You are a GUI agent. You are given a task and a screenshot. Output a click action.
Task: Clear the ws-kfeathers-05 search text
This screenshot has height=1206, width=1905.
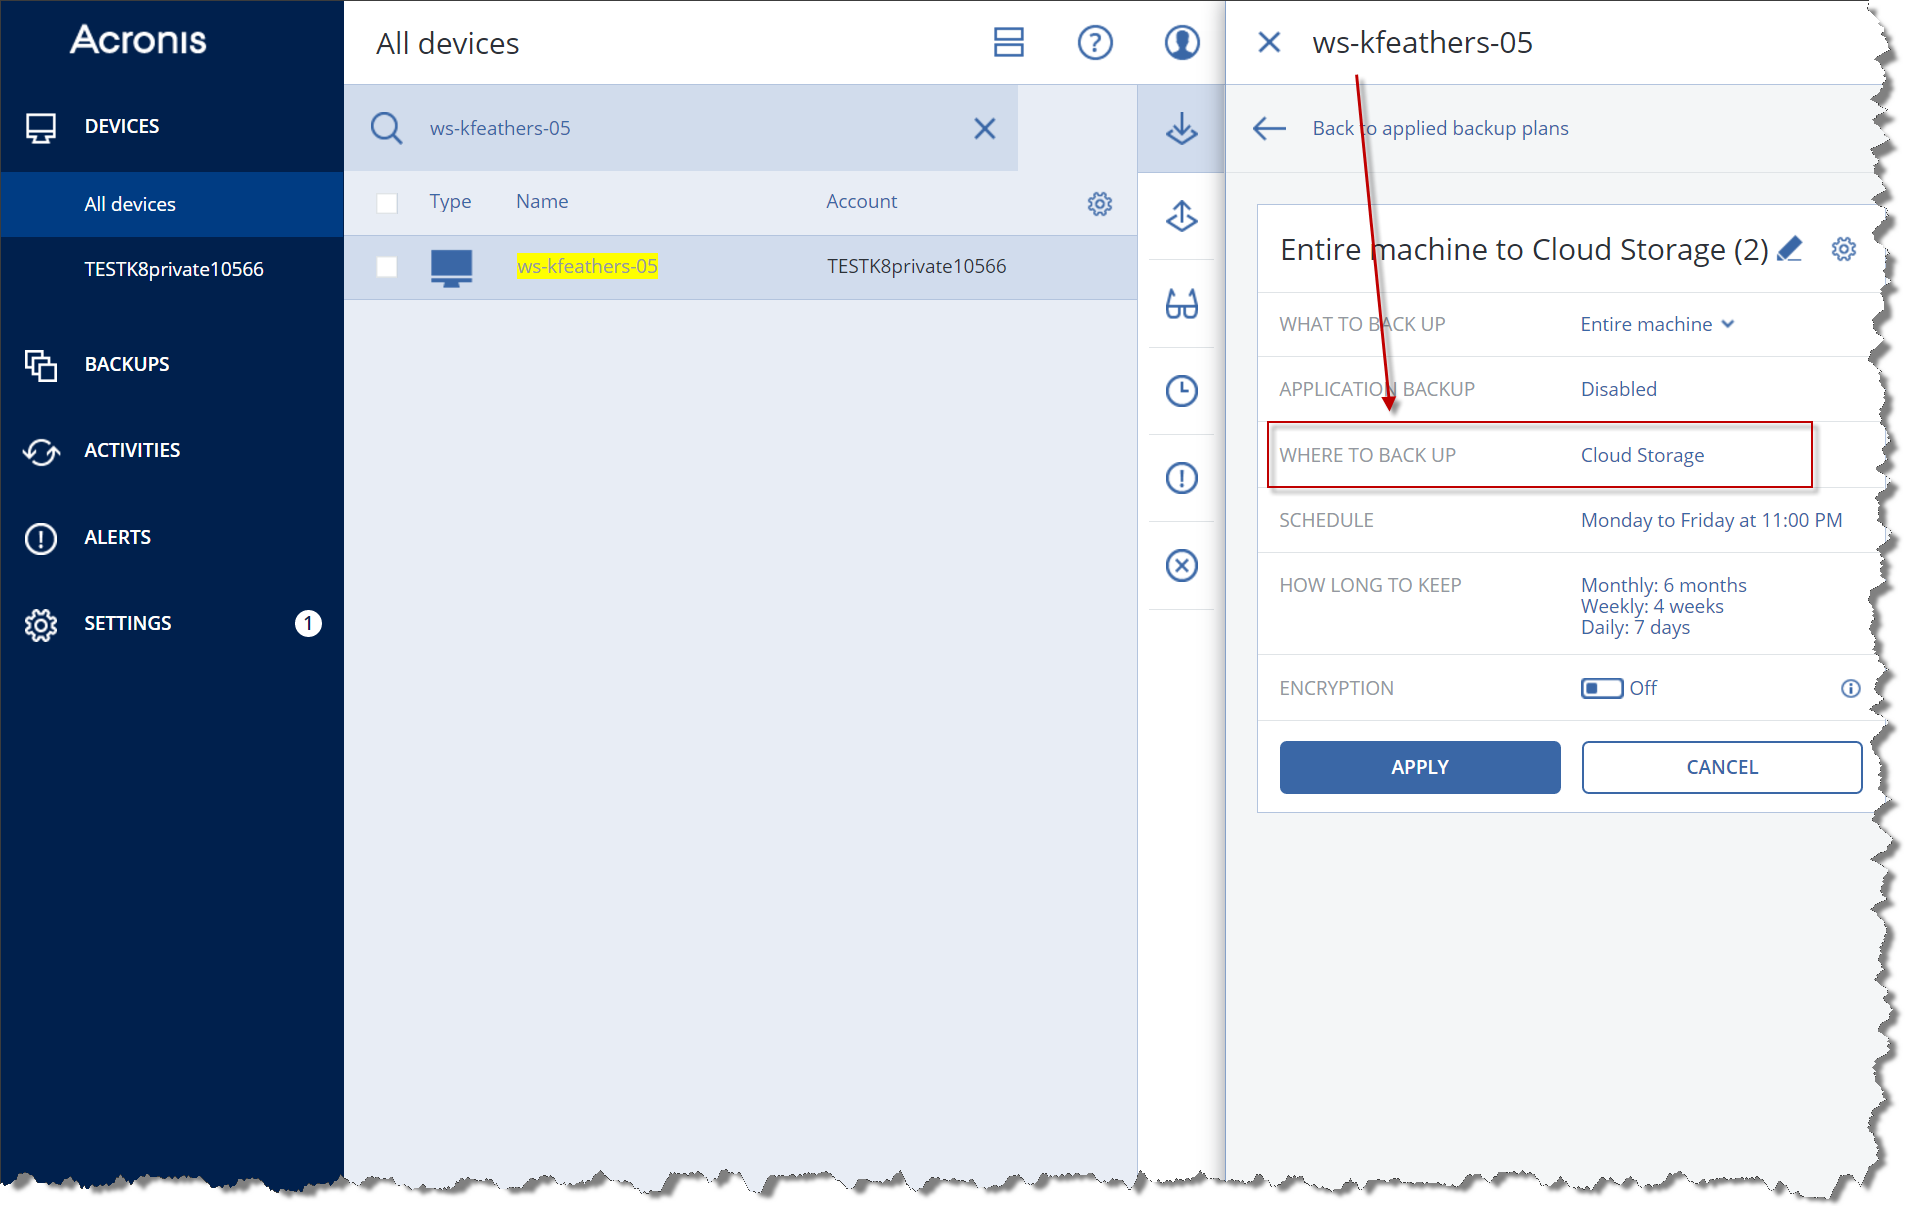coord(984,128)
